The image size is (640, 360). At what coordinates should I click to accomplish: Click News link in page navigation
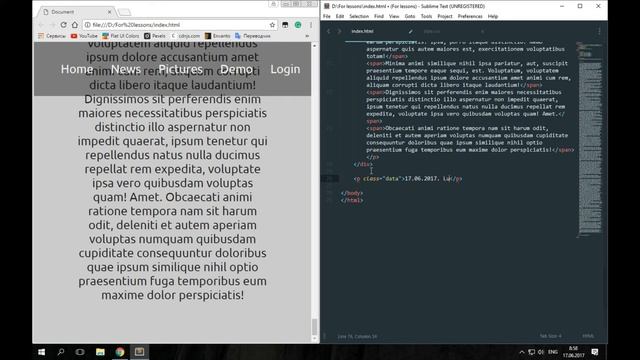pyautogui.click(x=126, y=69)
